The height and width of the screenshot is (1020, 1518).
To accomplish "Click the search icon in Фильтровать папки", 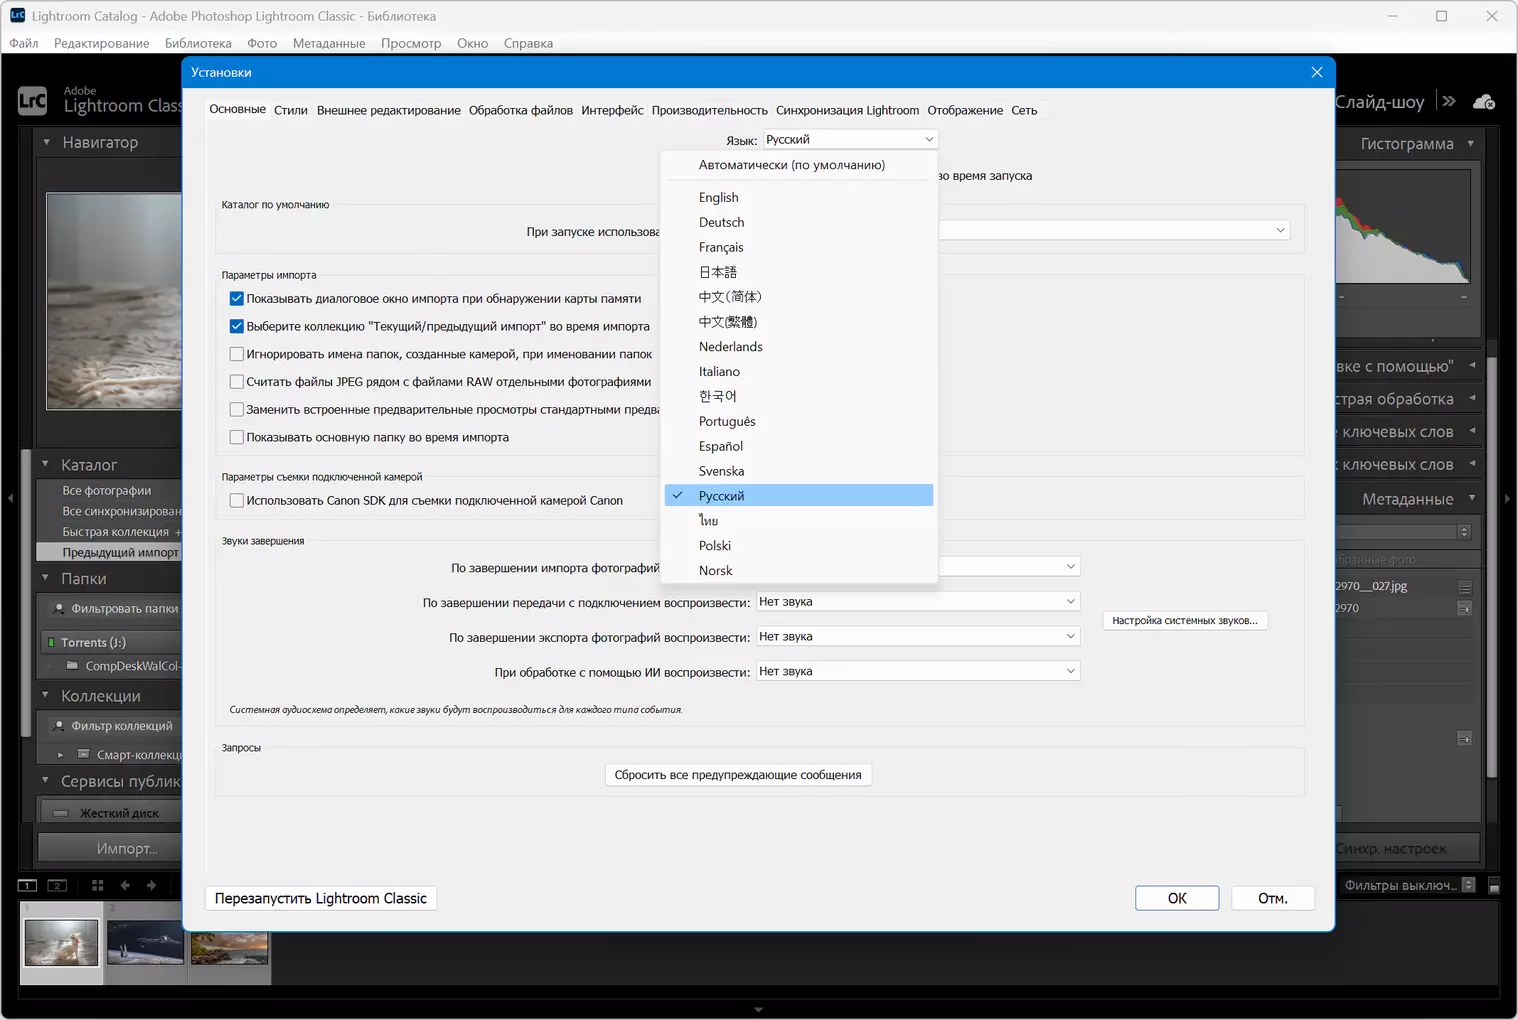I will pos(59,608).
